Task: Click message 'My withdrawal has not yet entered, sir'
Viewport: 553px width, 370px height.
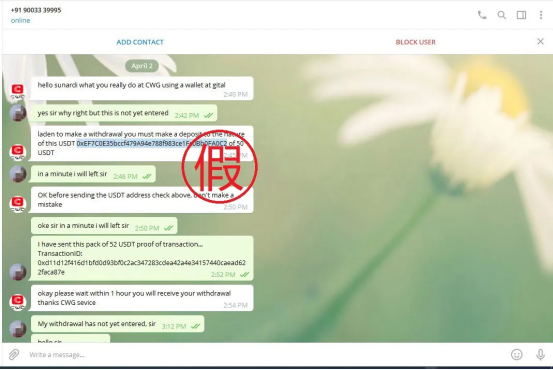Action: click(117, 324)
